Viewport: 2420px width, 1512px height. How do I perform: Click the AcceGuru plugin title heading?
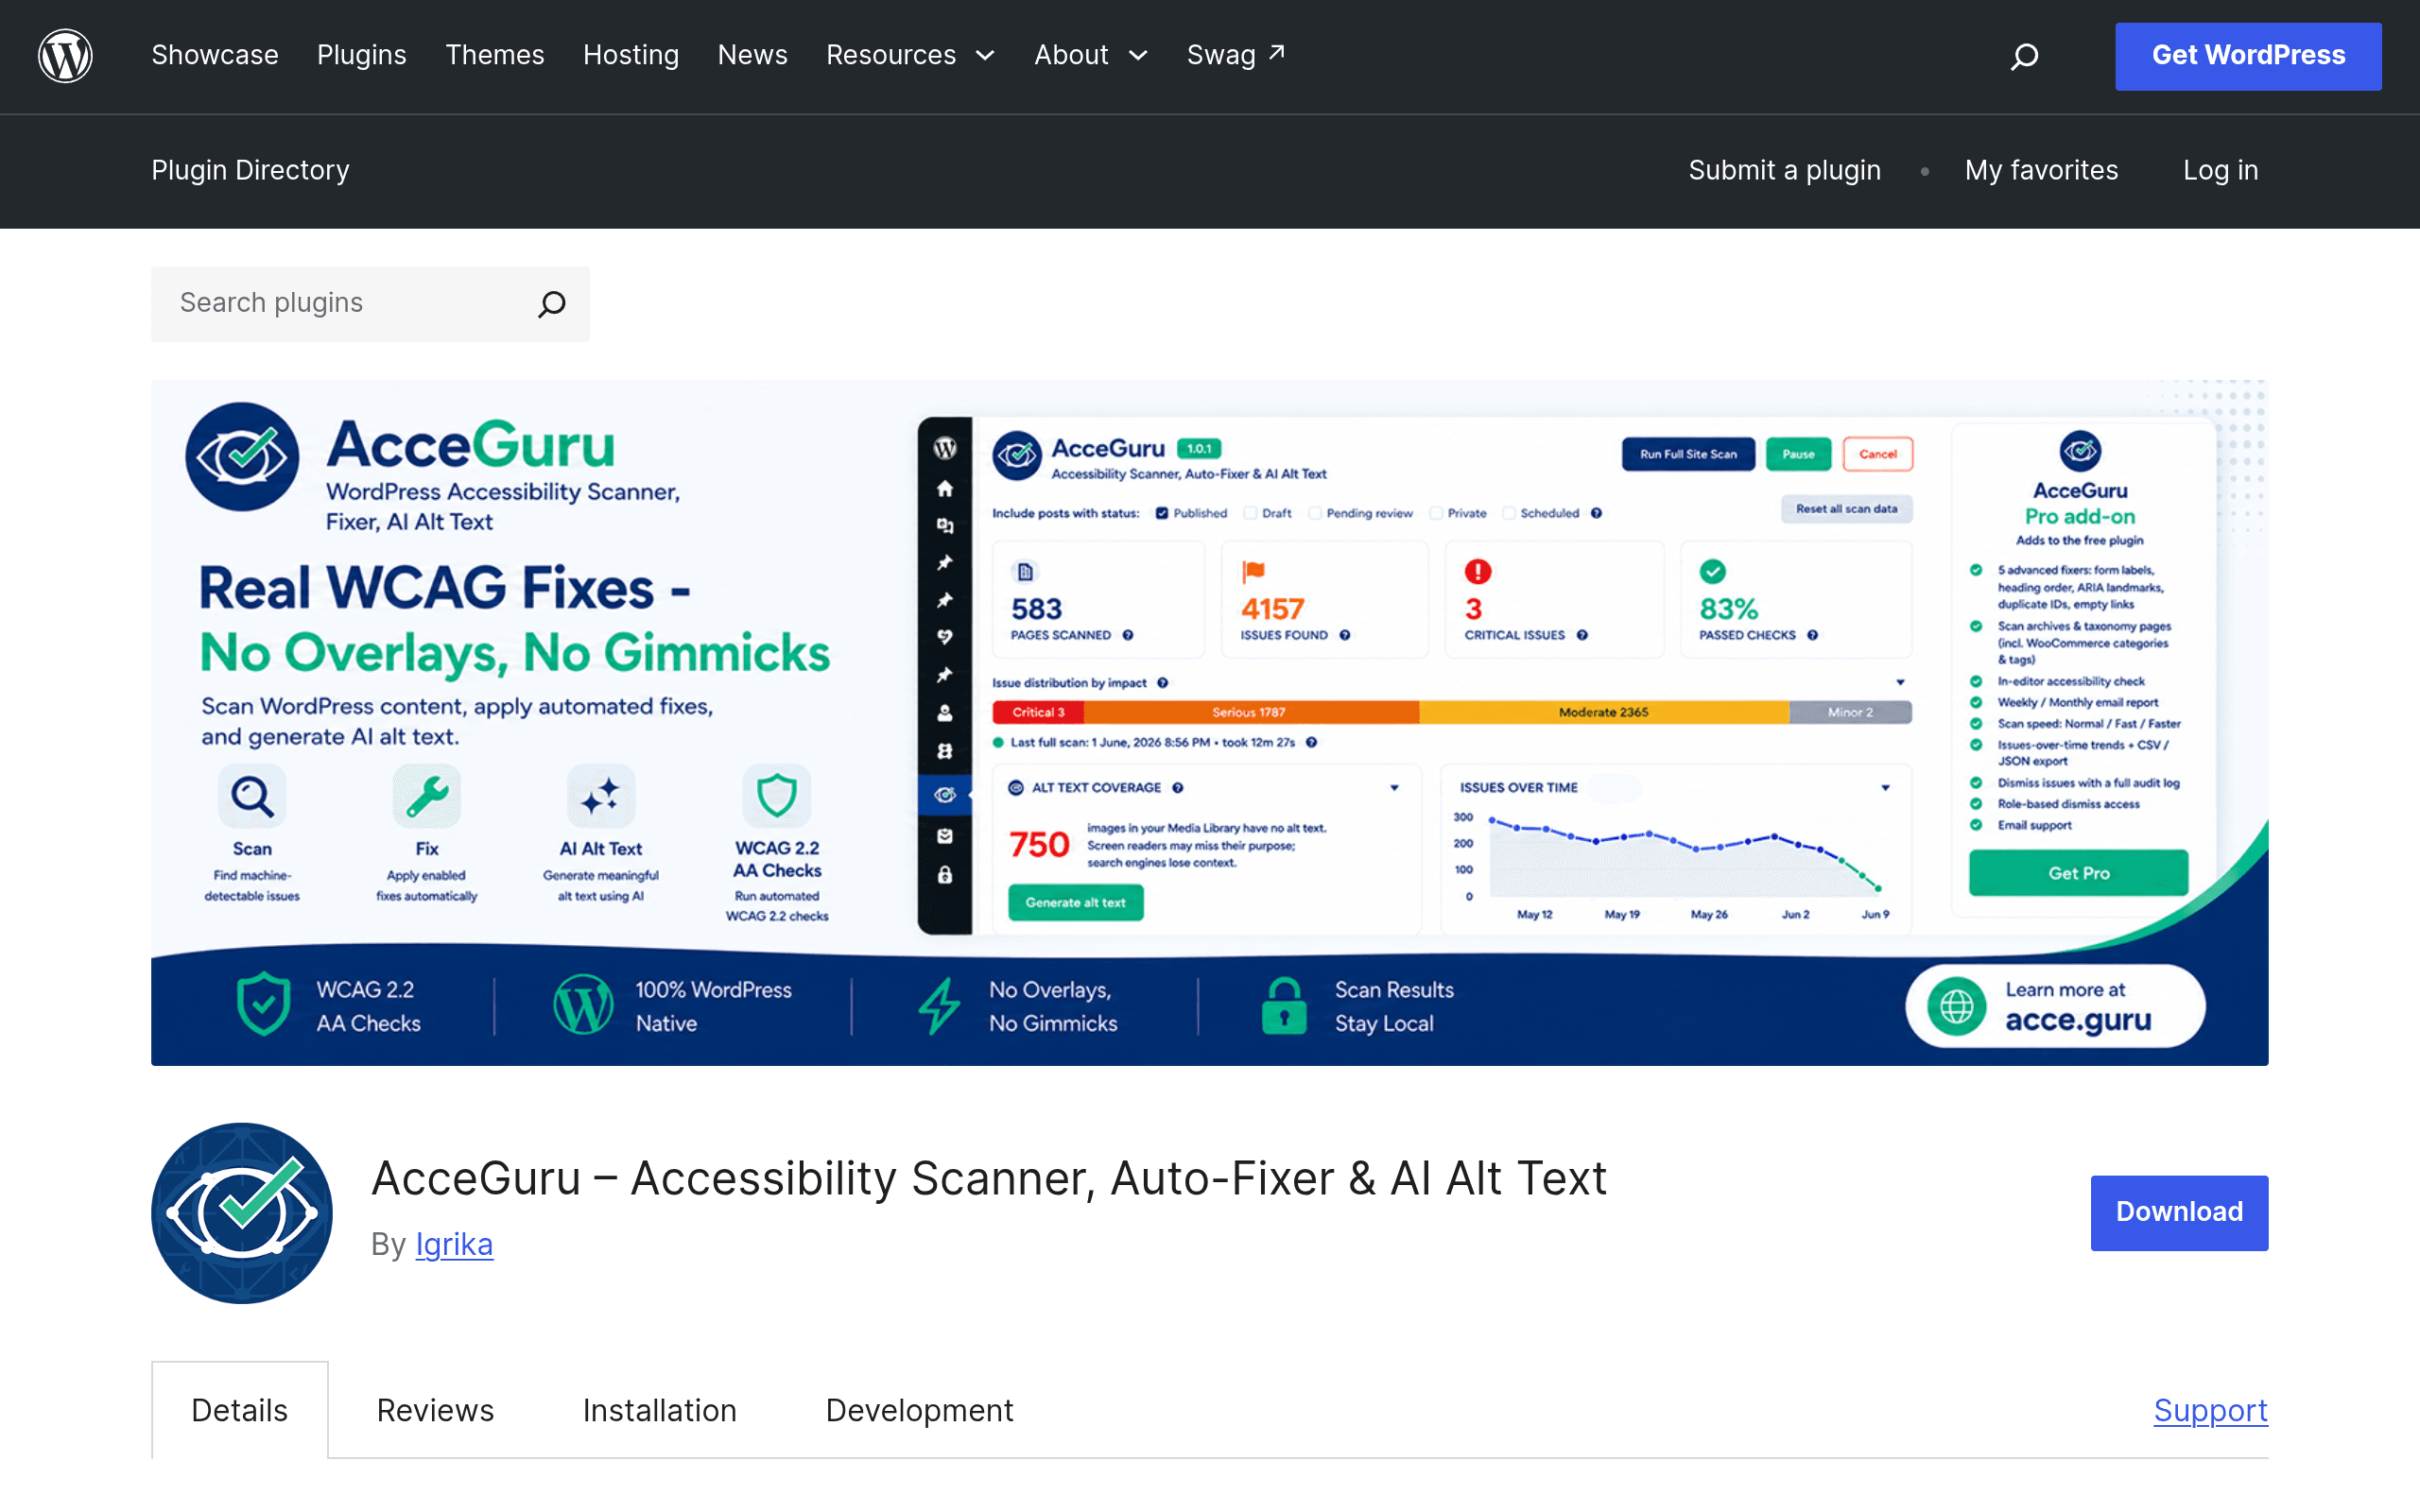pos(989,1178)
